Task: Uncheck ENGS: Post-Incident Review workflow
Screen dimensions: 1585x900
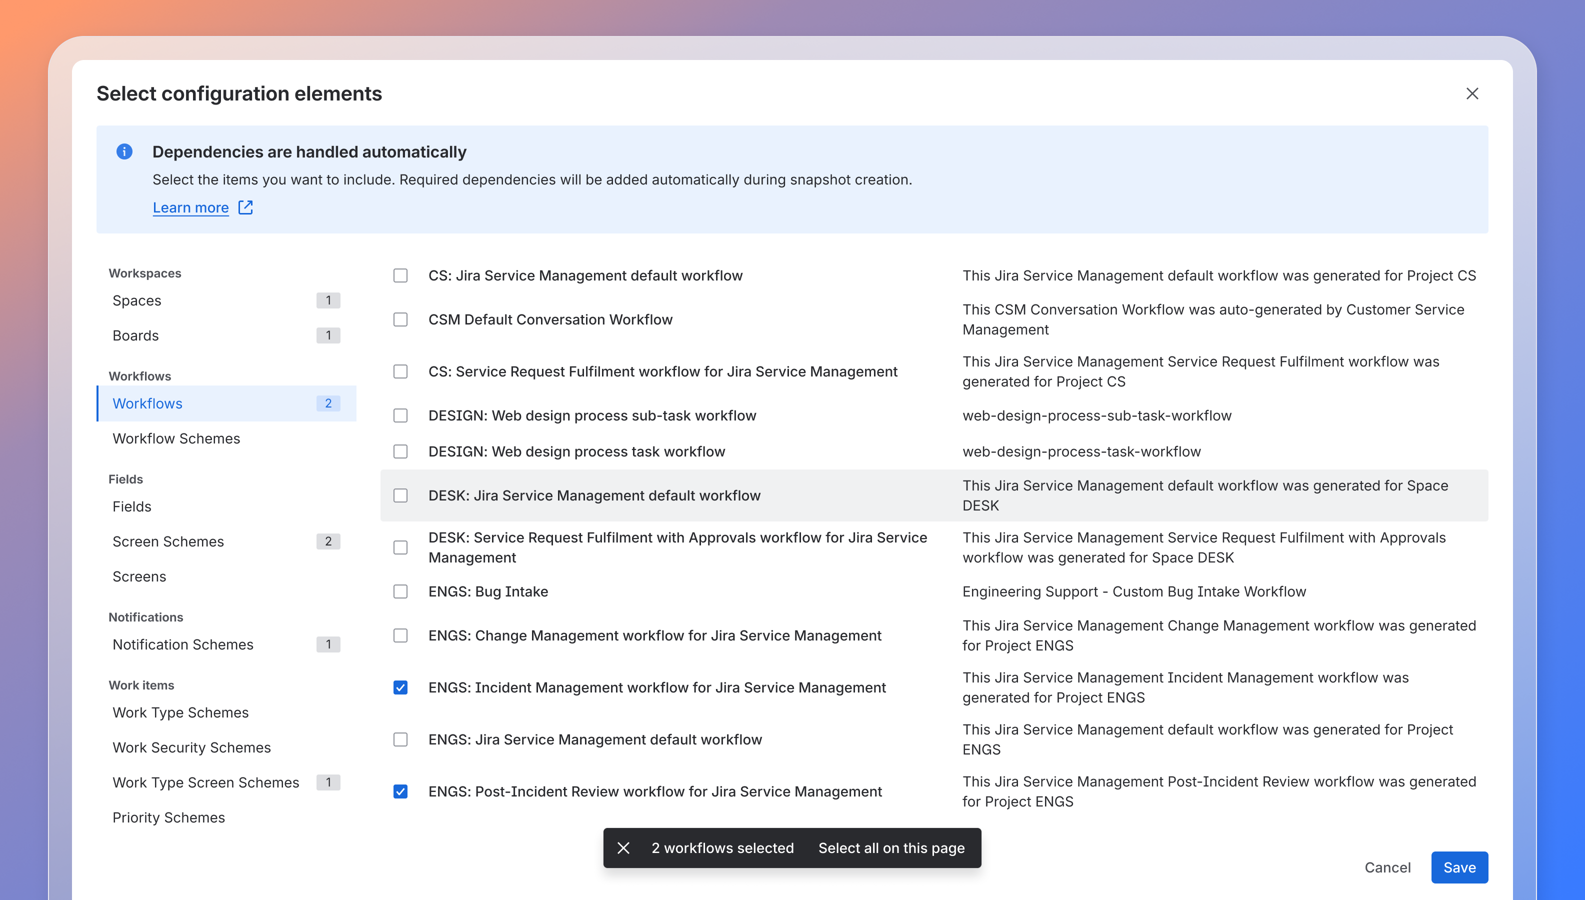Action: [x=400, y=792]
